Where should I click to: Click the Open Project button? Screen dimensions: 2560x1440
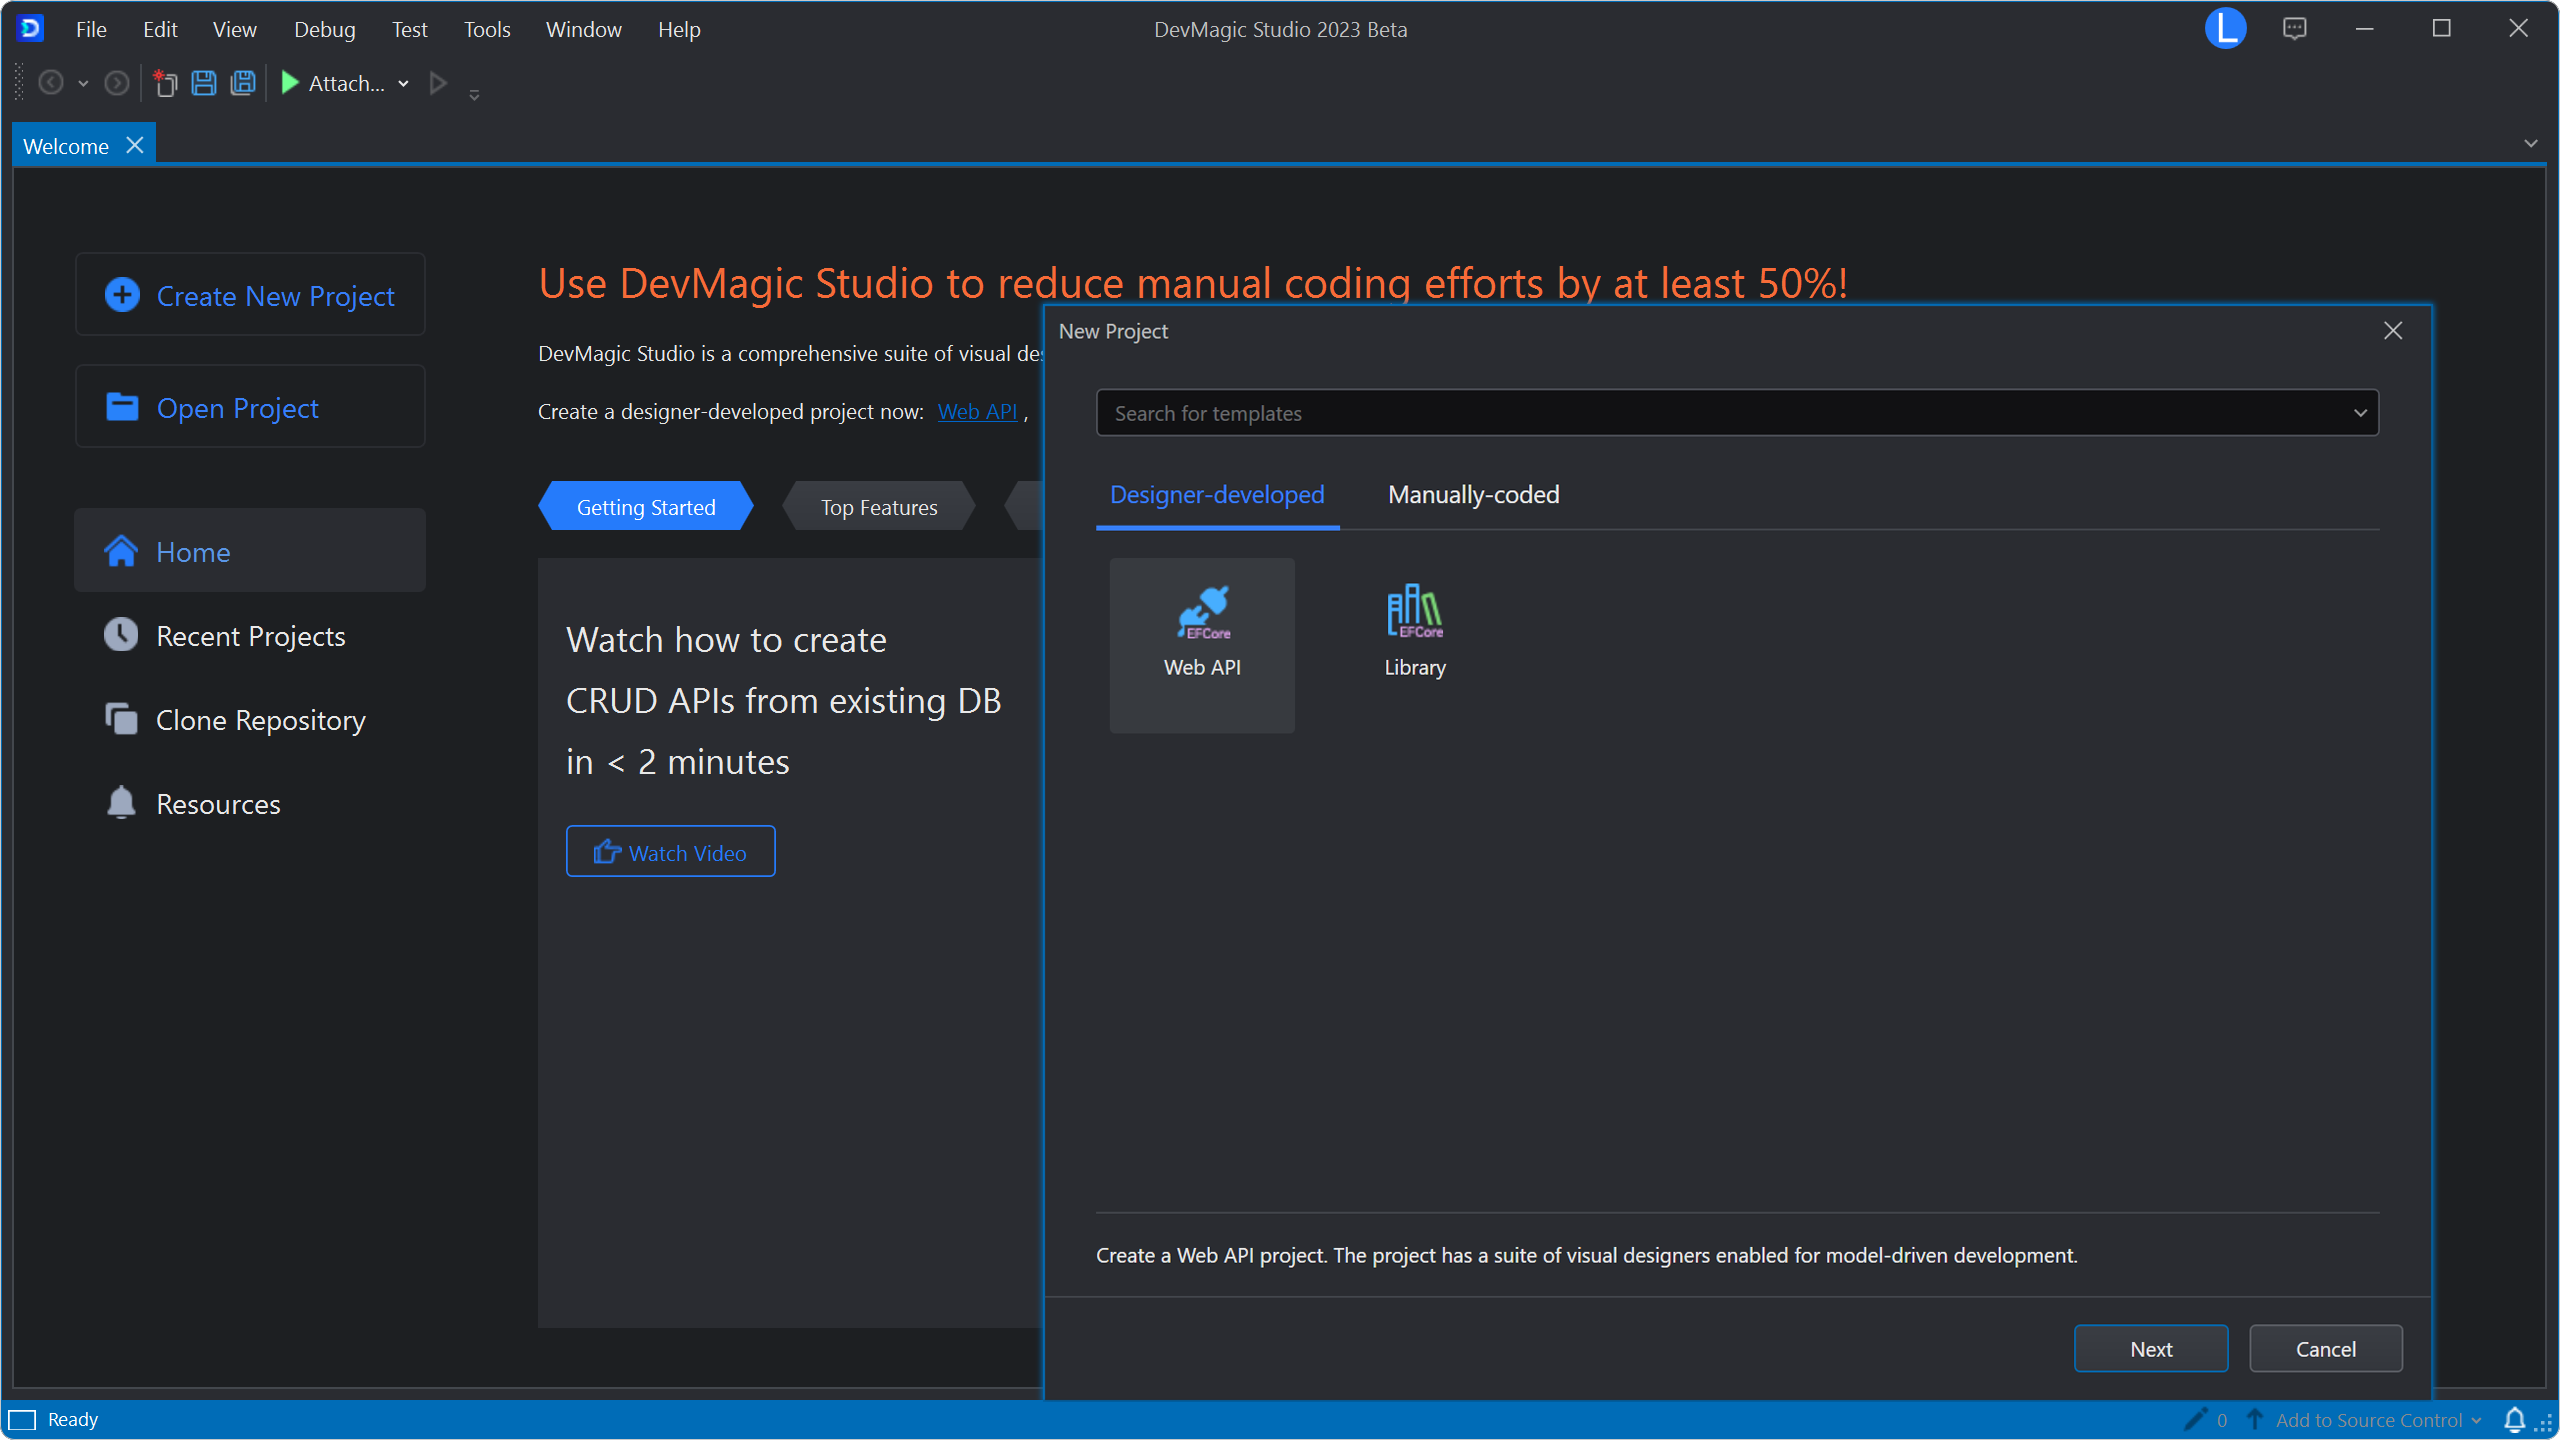point(250,407)
